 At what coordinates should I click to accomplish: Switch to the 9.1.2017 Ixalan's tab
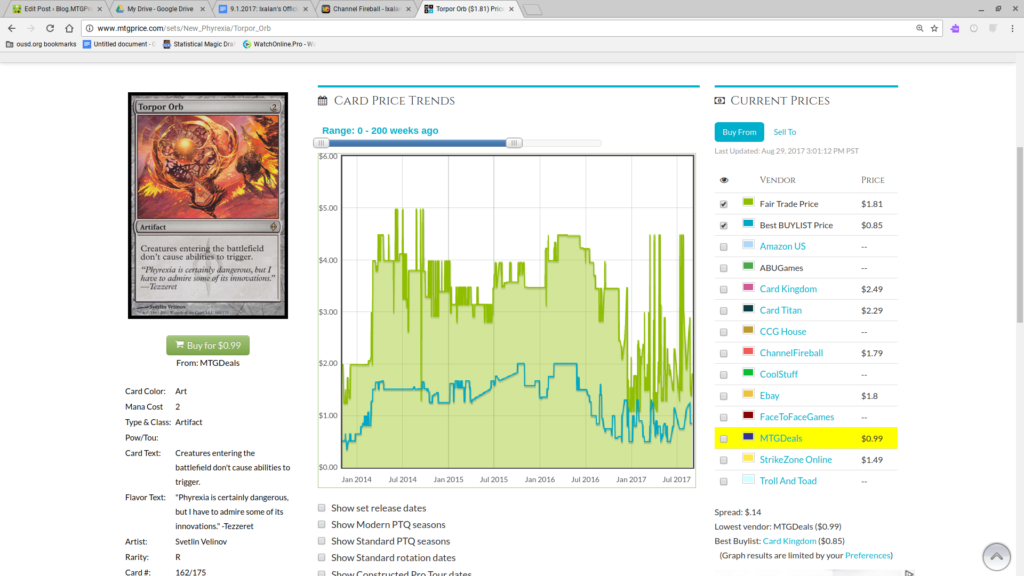(x=263, y=9)
